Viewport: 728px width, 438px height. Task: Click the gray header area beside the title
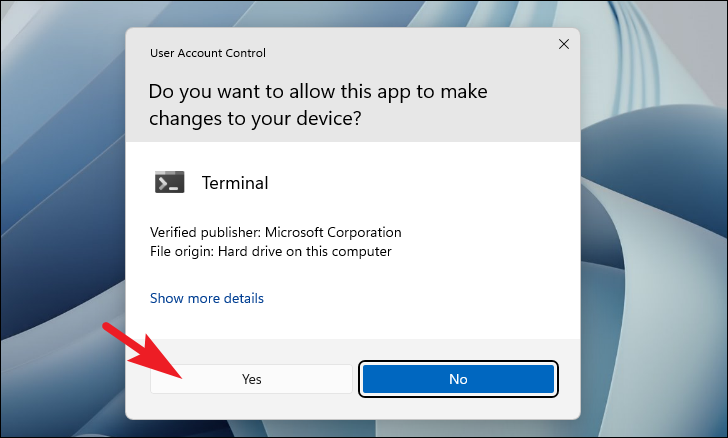tap(409, 53)
